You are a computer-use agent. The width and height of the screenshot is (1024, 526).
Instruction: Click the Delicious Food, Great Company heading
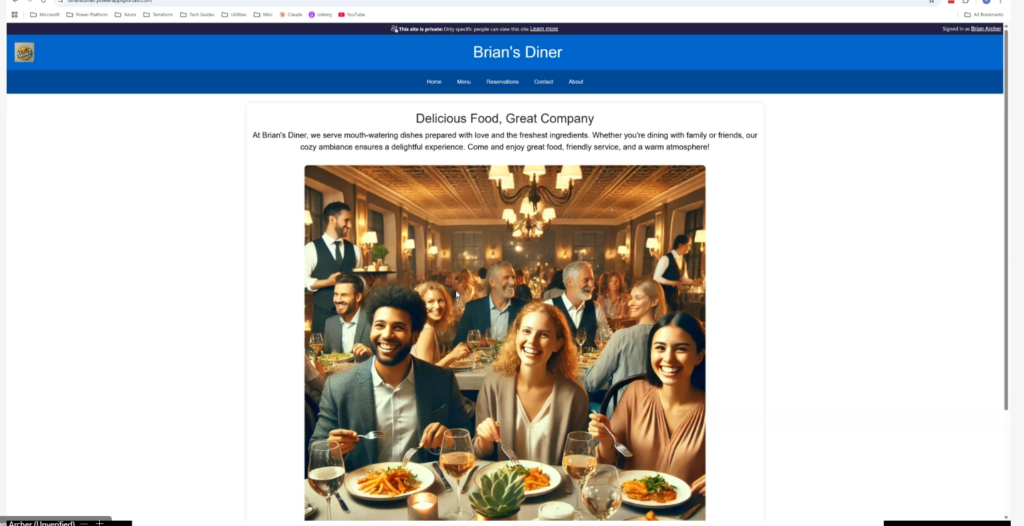point(505,118)
